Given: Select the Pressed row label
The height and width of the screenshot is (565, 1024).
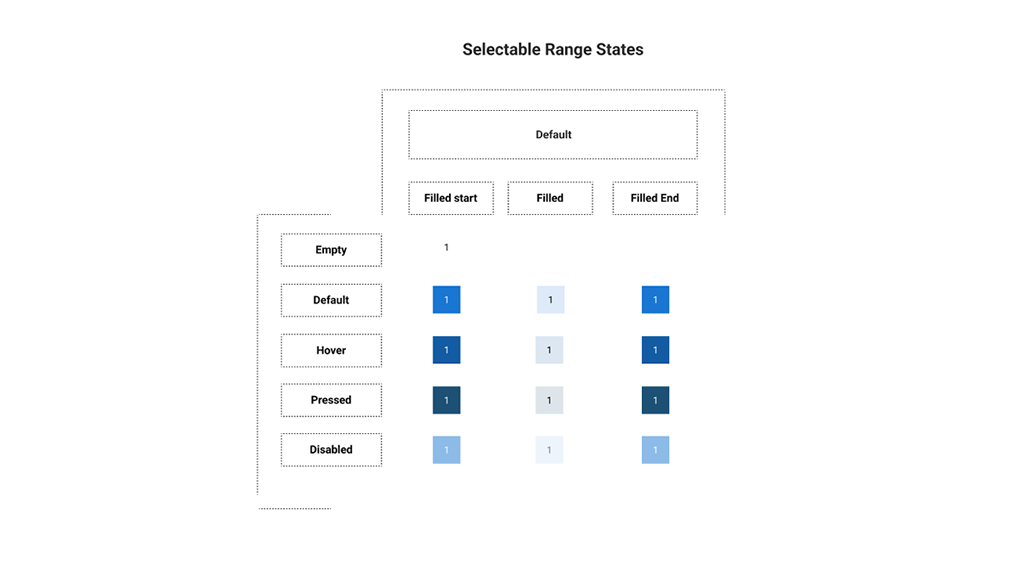Looking at the screenshot, I should click(x=331, y=400).
